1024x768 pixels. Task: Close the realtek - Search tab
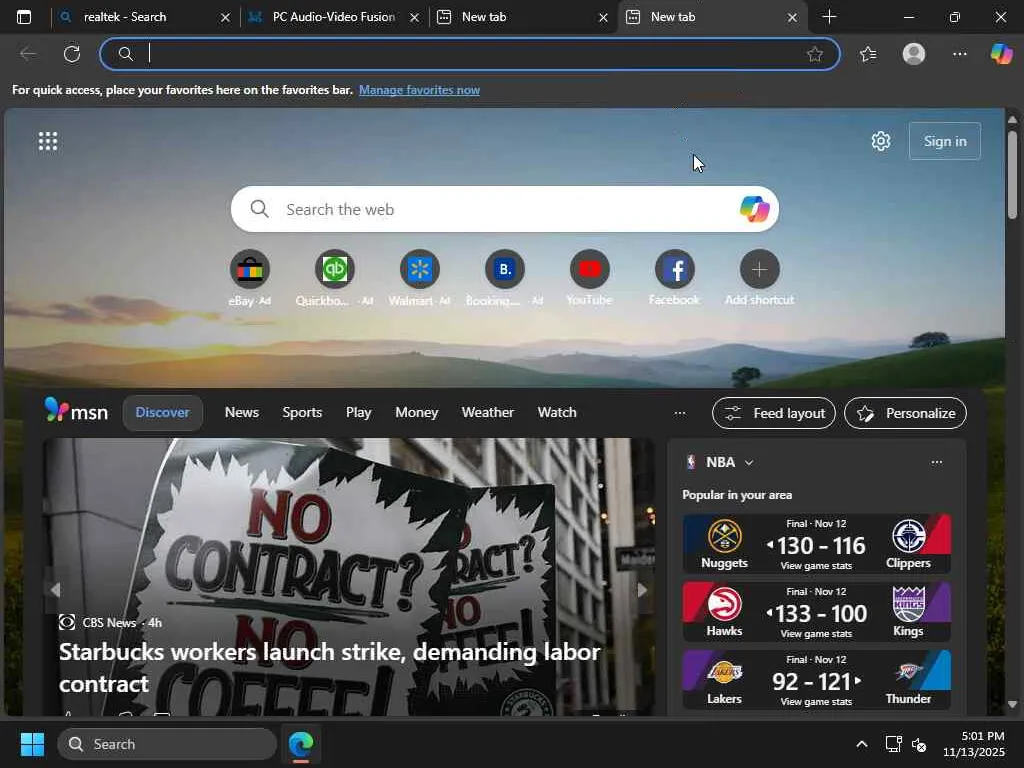tap(225, 18)
